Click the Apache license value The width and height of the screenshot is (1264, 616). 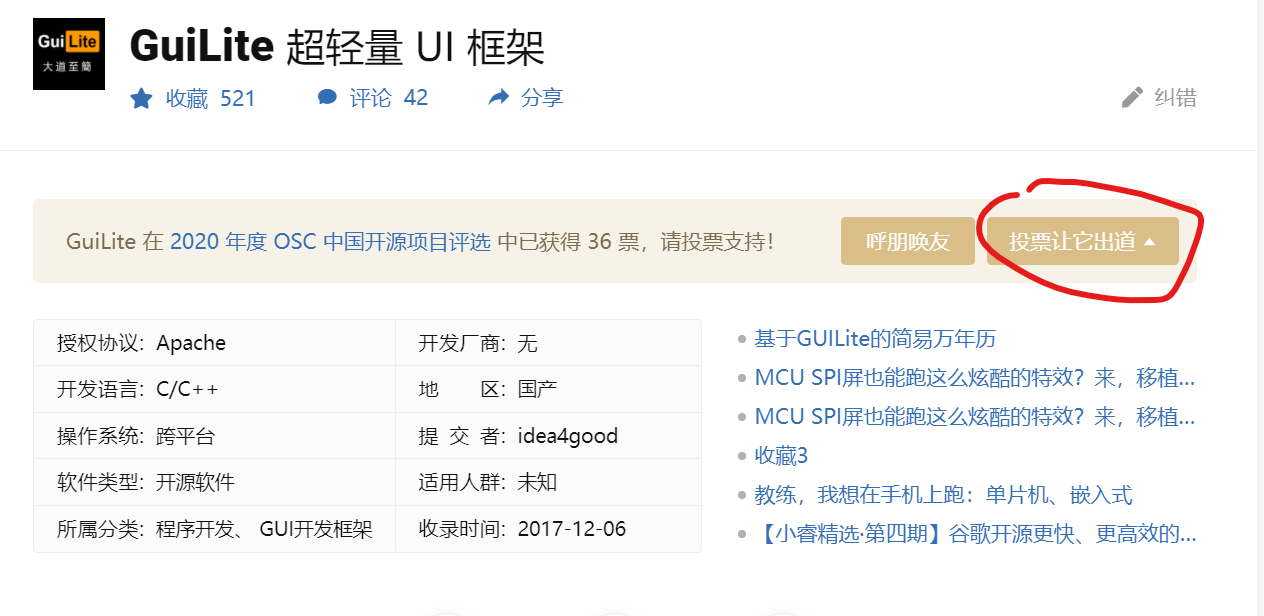tap(191, 343)
